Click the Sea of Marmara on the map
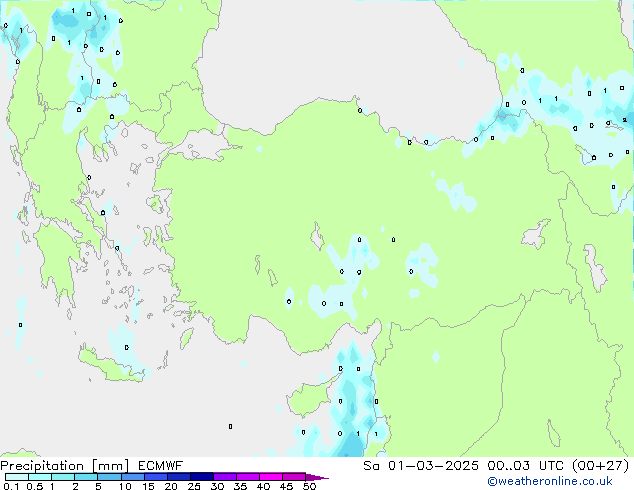This screenshot has height=490, width=634. (202, 146)
